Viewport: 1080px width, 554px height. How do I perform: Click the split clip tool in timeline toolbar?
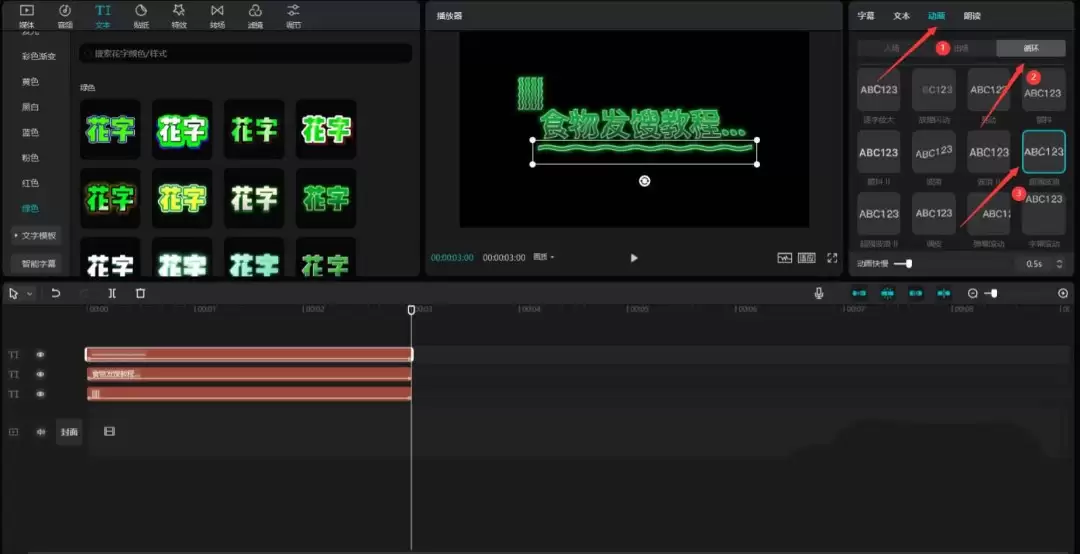point(112,293)
